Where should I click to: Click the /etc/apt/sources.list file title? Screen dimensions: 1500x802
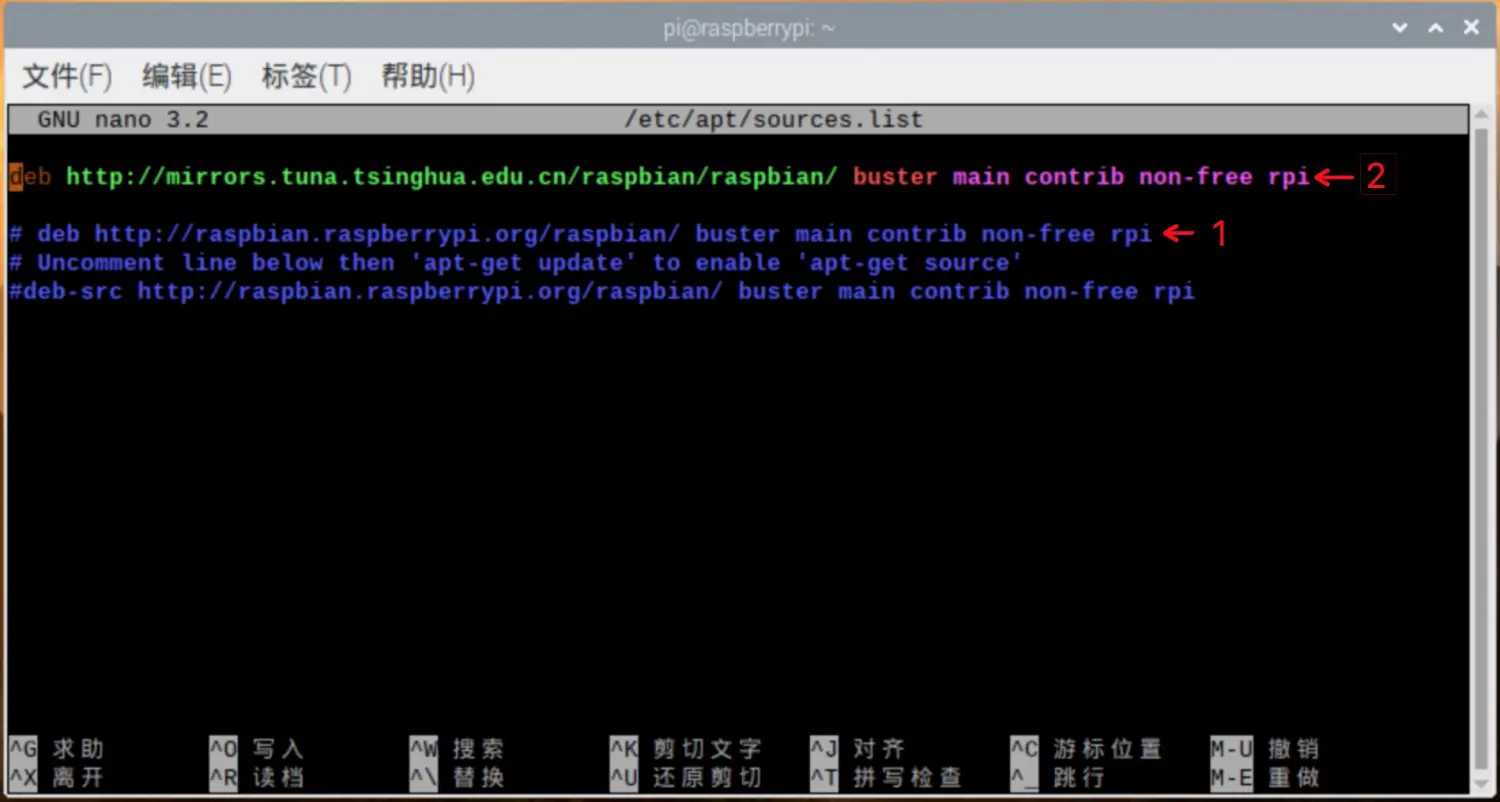[773, 120]
